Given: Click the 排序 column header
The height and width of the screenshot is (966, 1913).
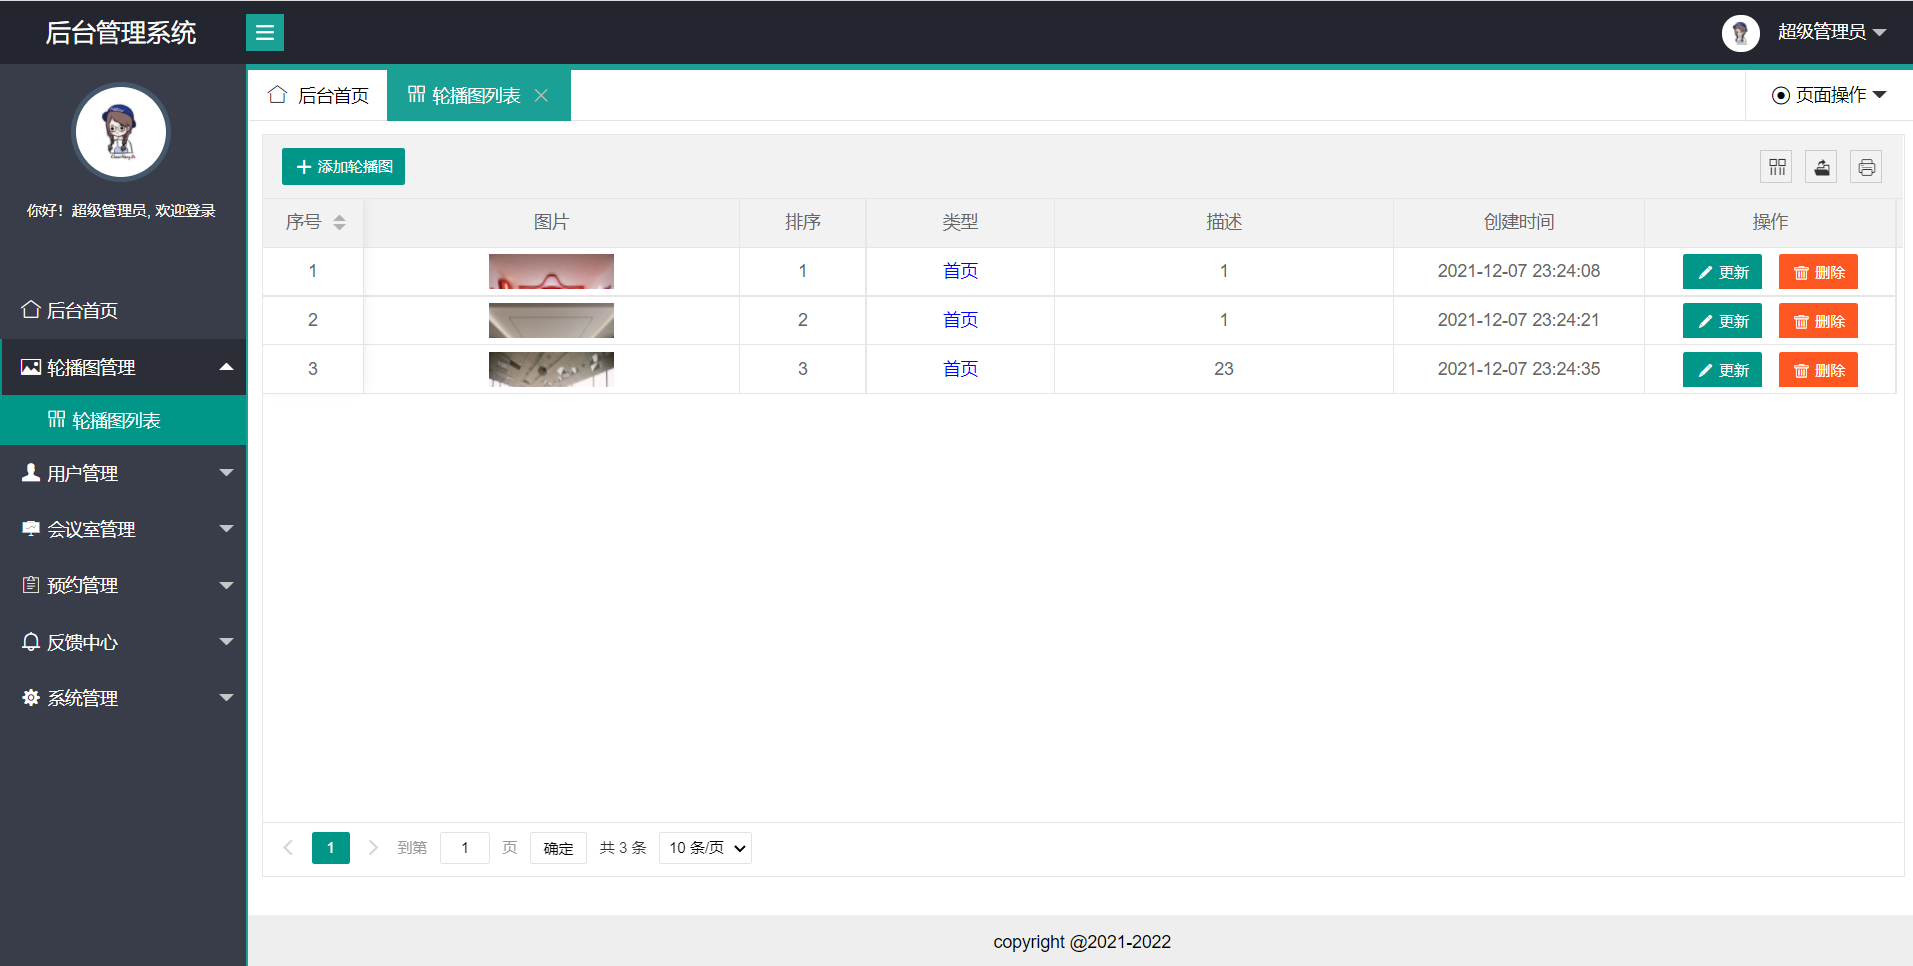Looking at the screenshot, I should tap(803, 222).
